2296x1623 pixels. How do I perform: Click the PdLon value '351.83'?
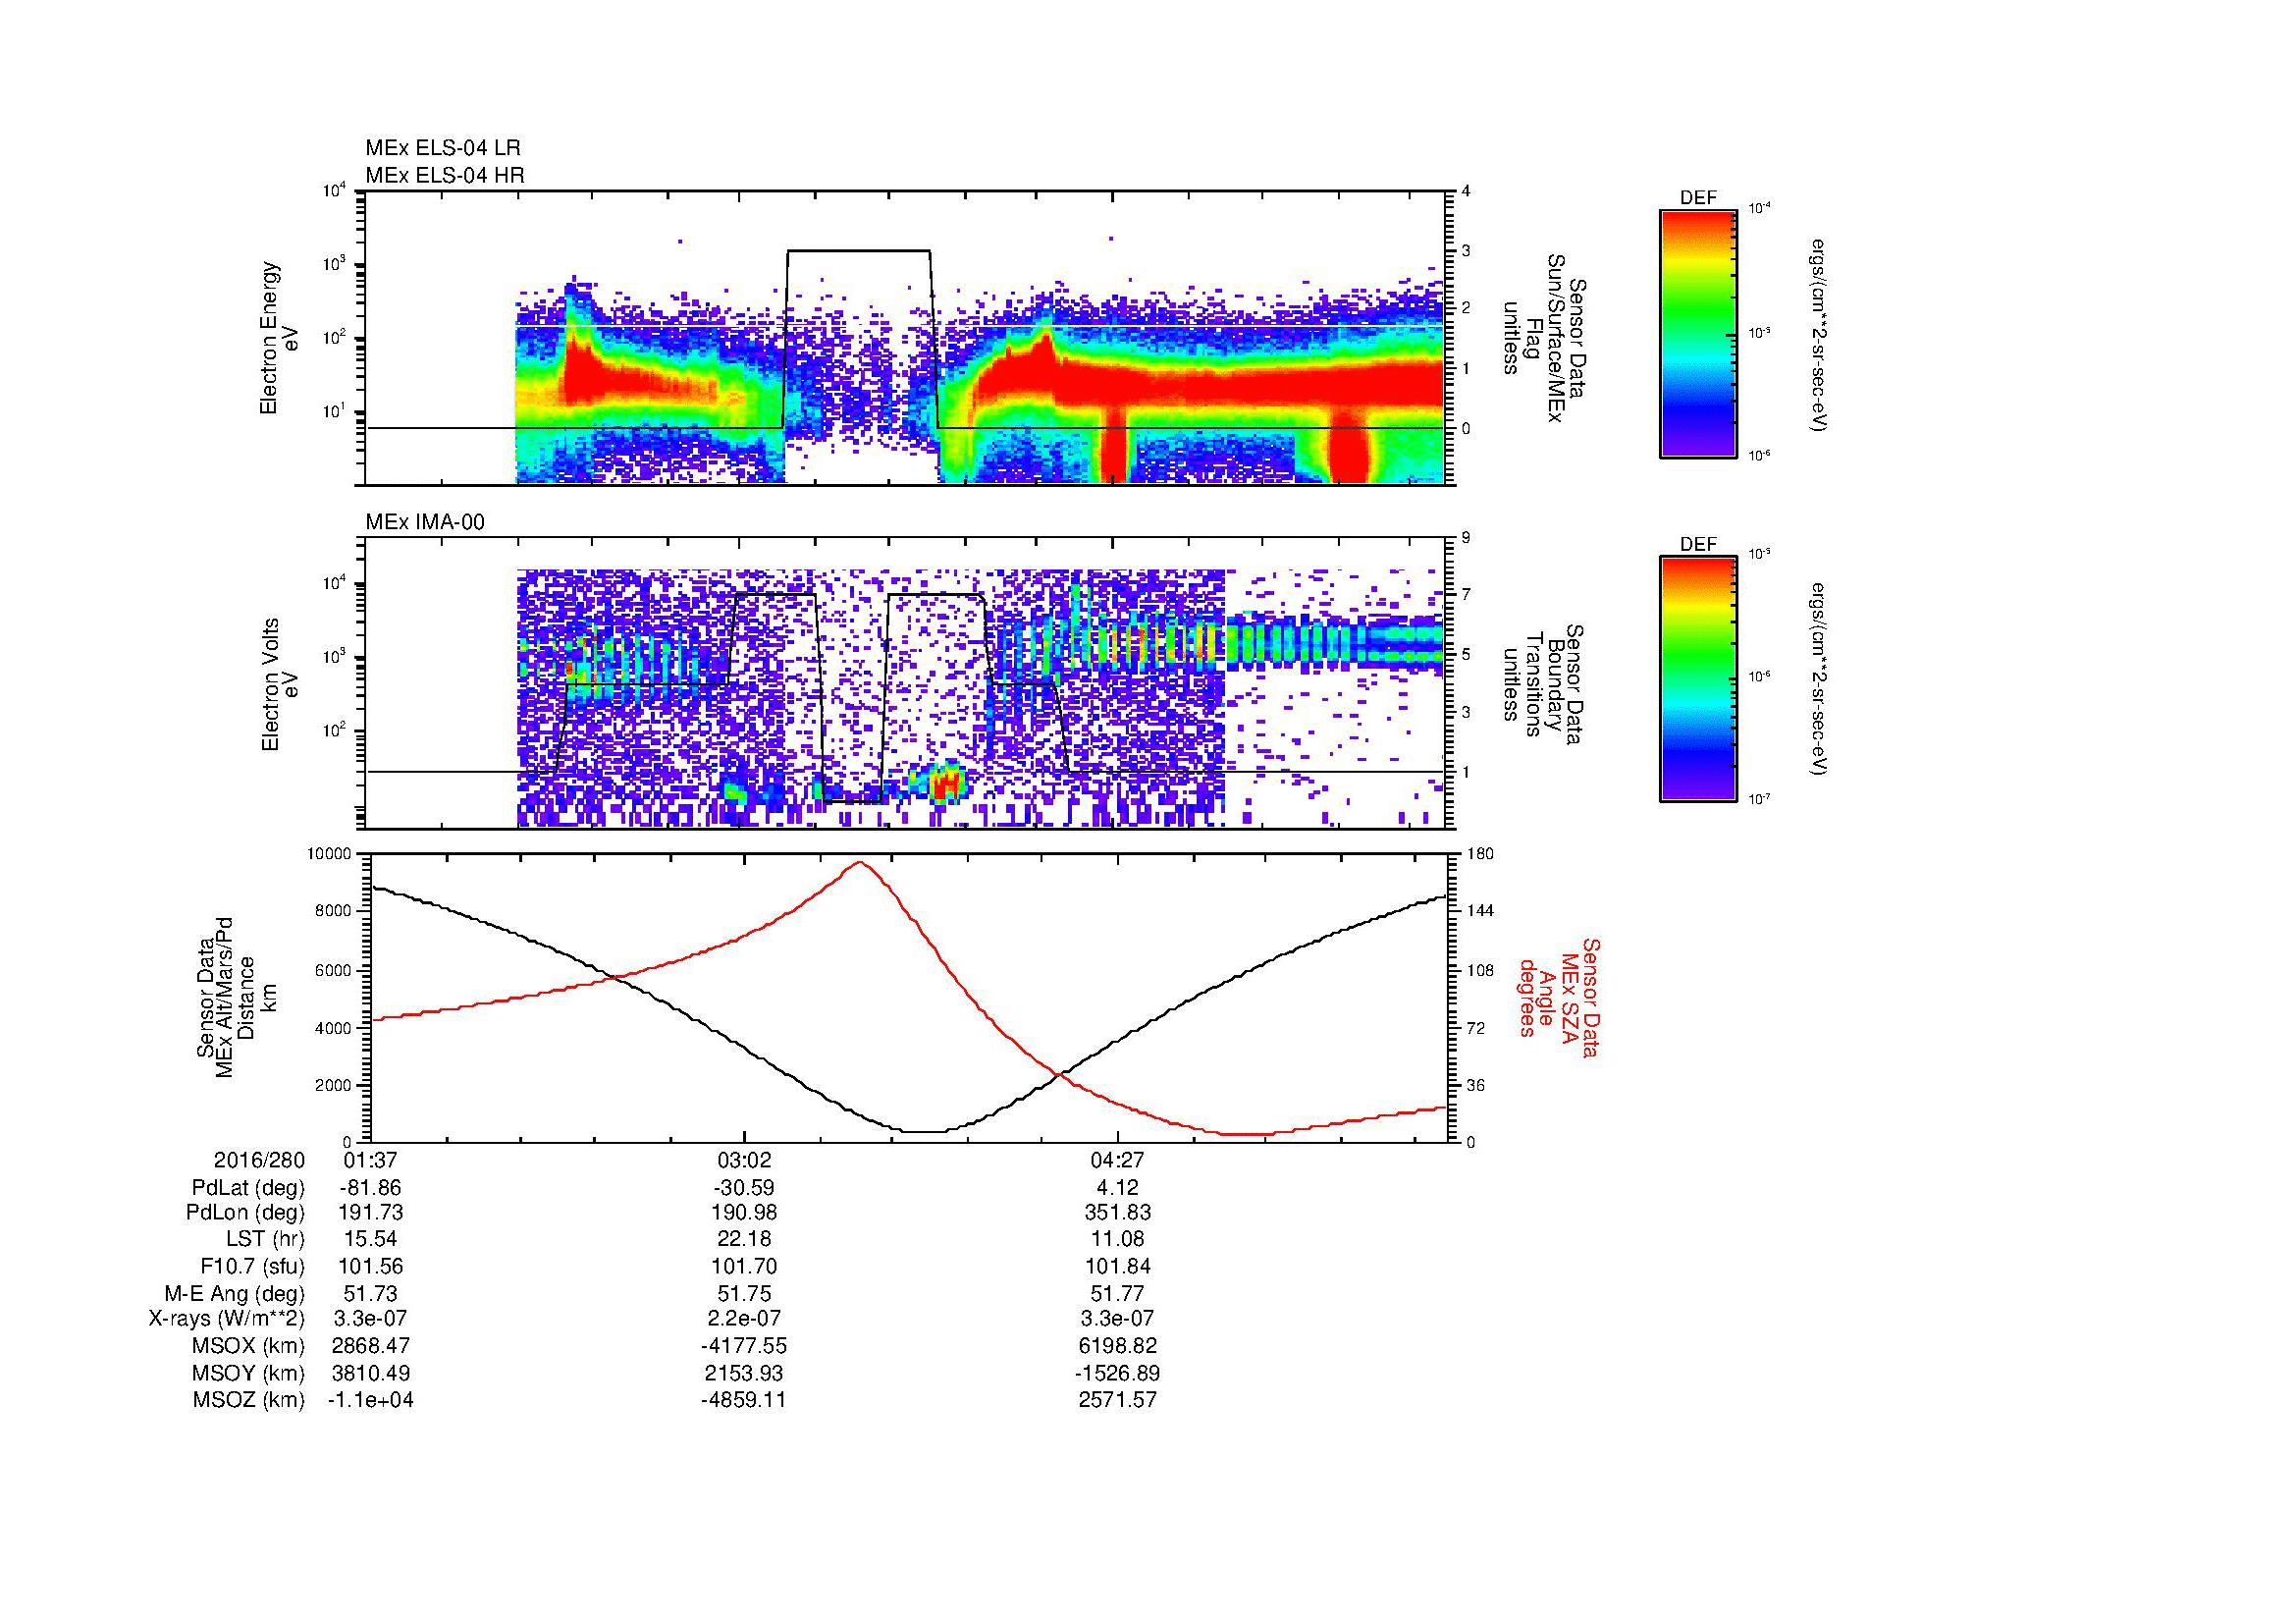pos(1118,1212)
